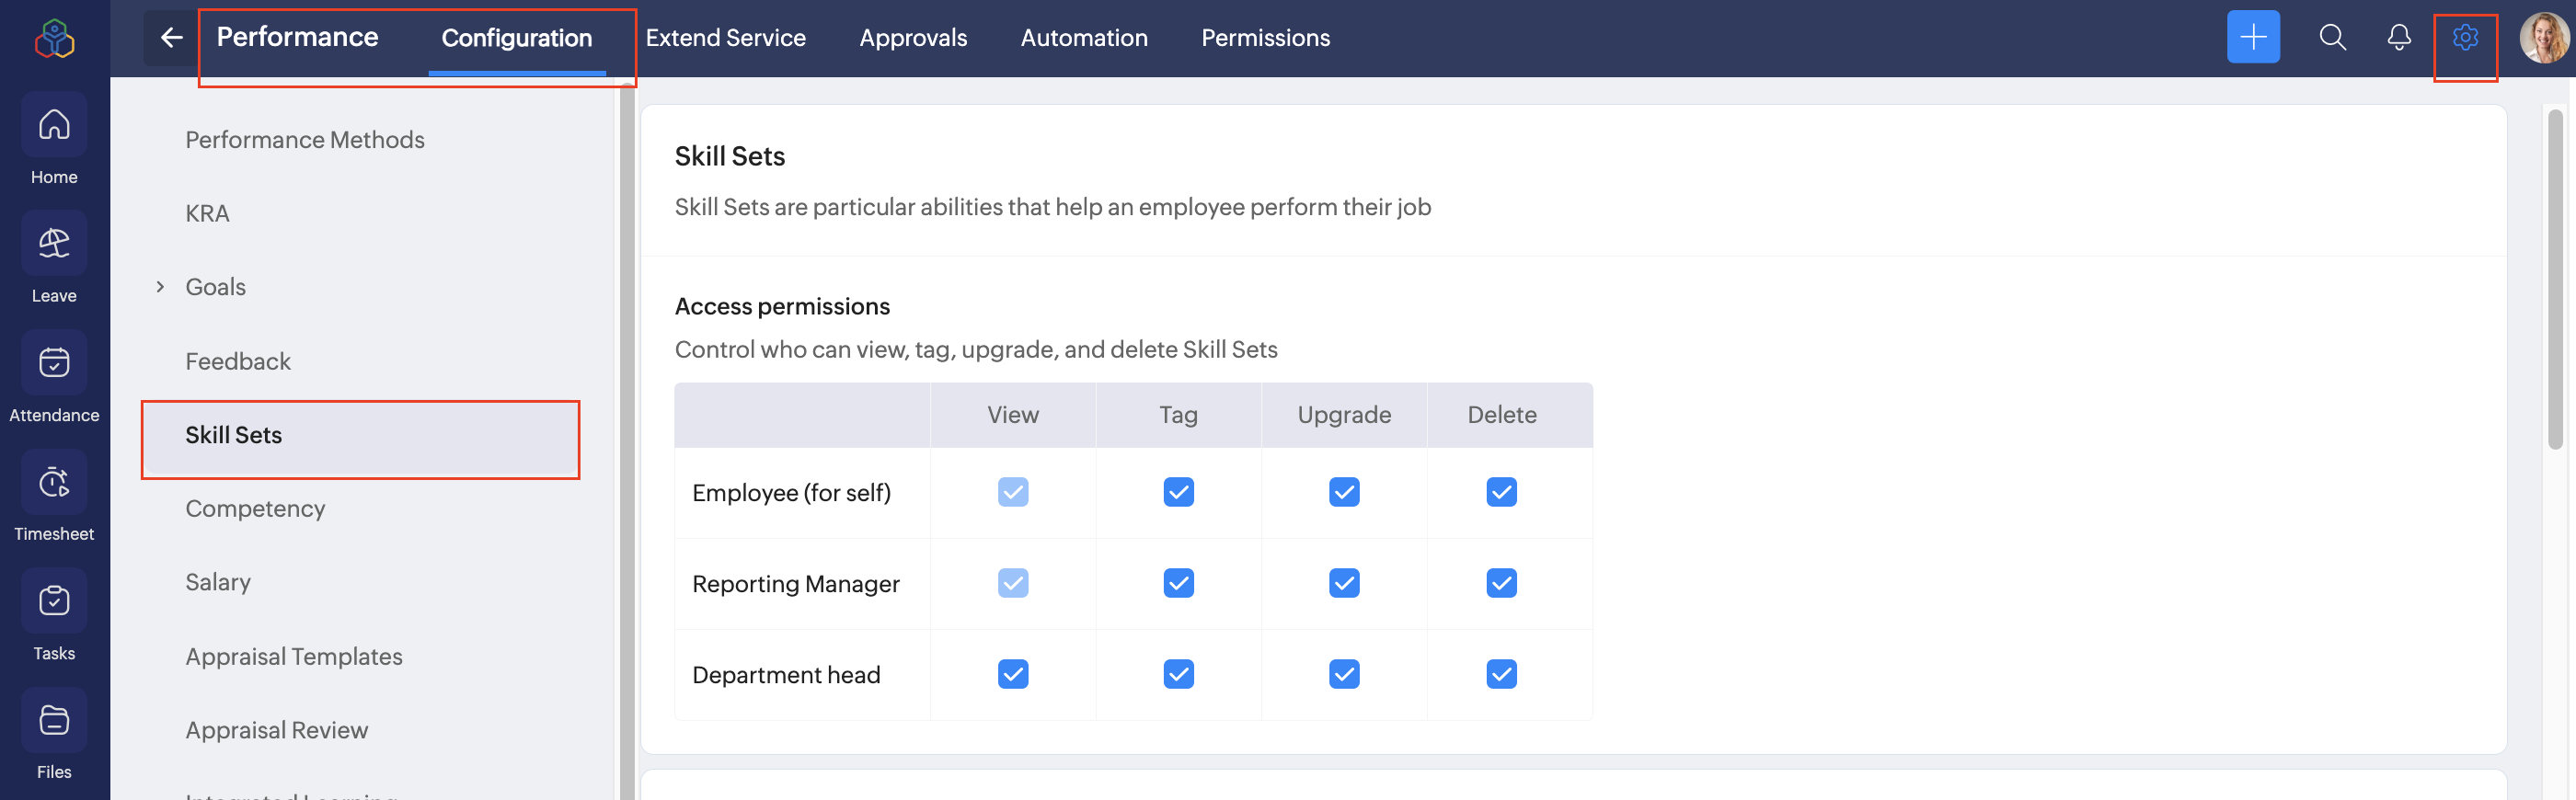The width and height of the screenshot is (2576, 800).
Task: Open the search magnifier icon
Action: pyautogui.click(x=2332, y=38)
